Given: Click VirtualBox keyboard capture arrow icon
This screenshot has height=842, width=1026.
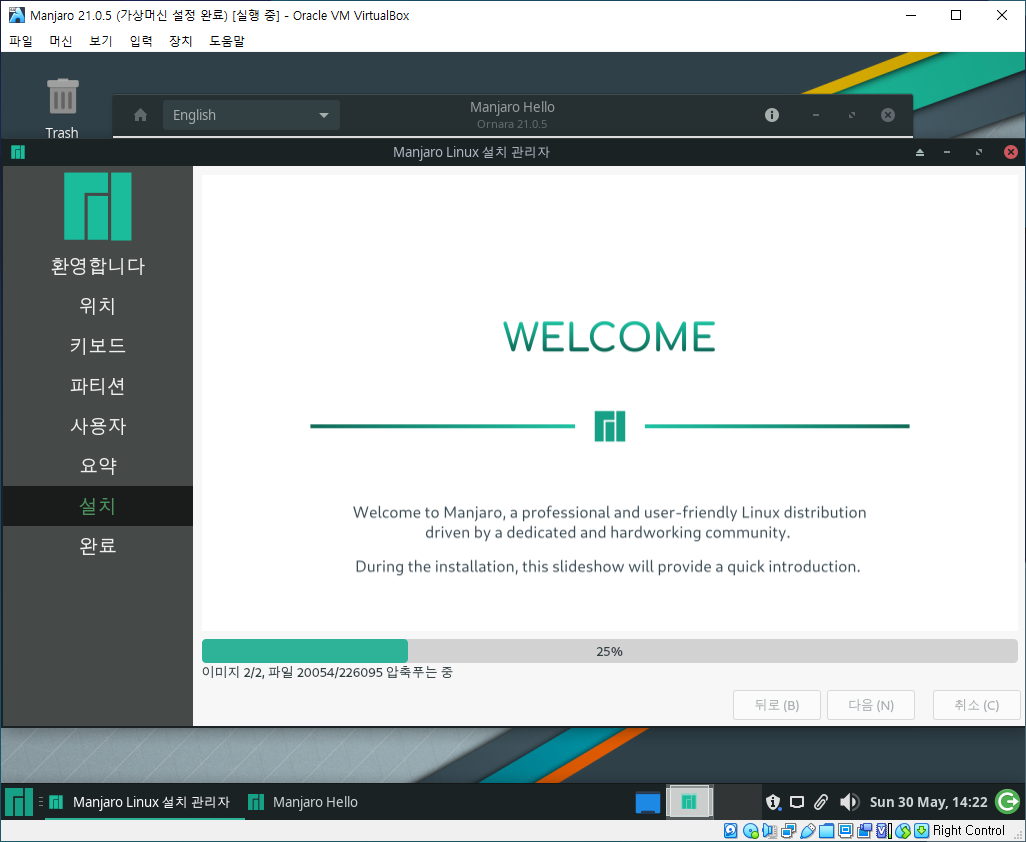Looking at the screenshot, I should pos(921,831).
